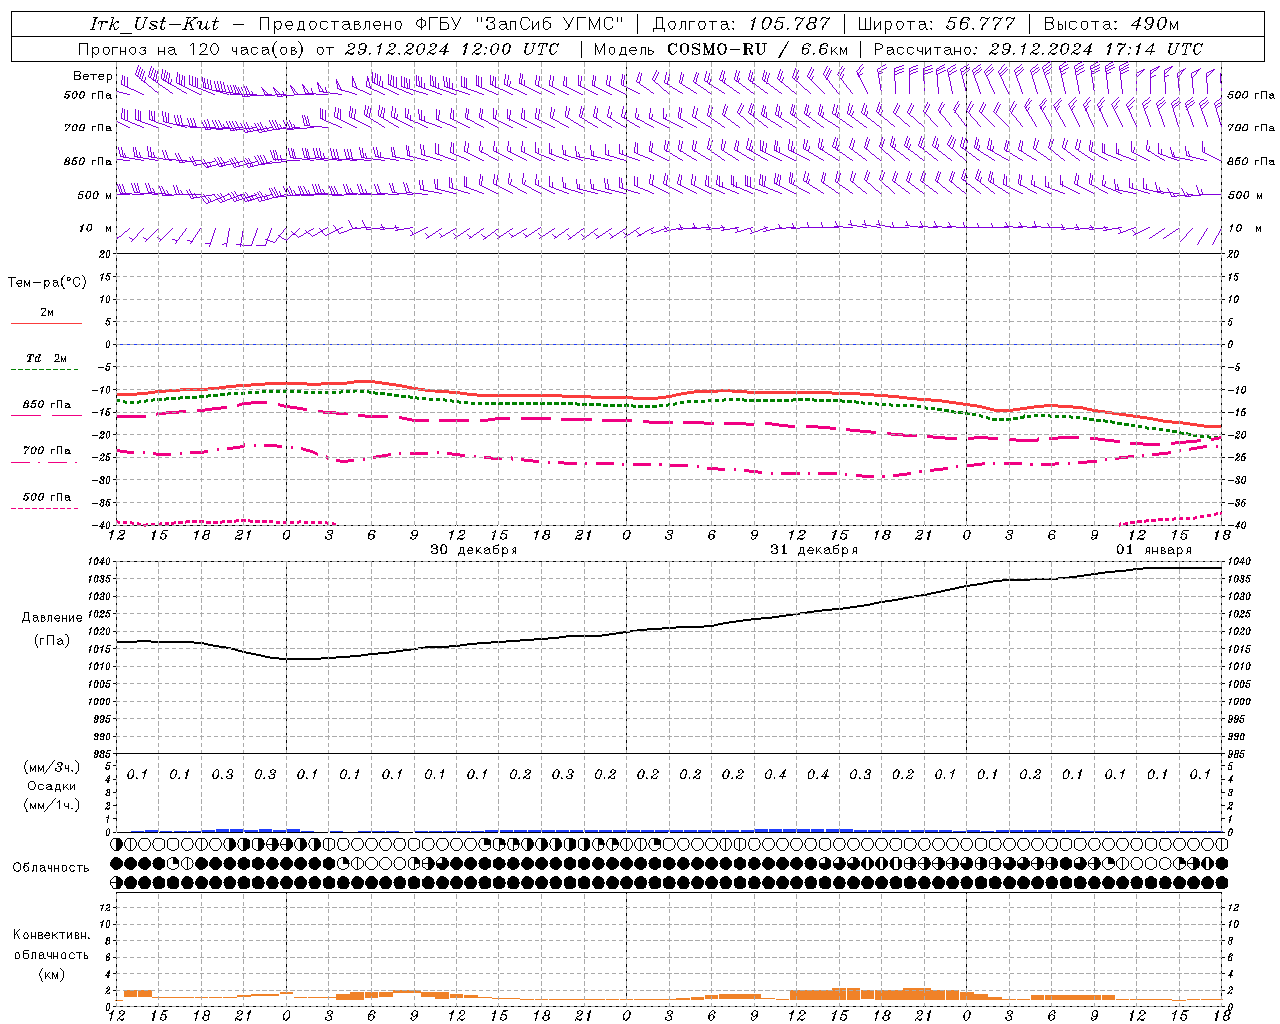Click the Облачность panel label
Image resolution: width=1280 pixels, height=1024 pixels.
click(x=51, y=868)
